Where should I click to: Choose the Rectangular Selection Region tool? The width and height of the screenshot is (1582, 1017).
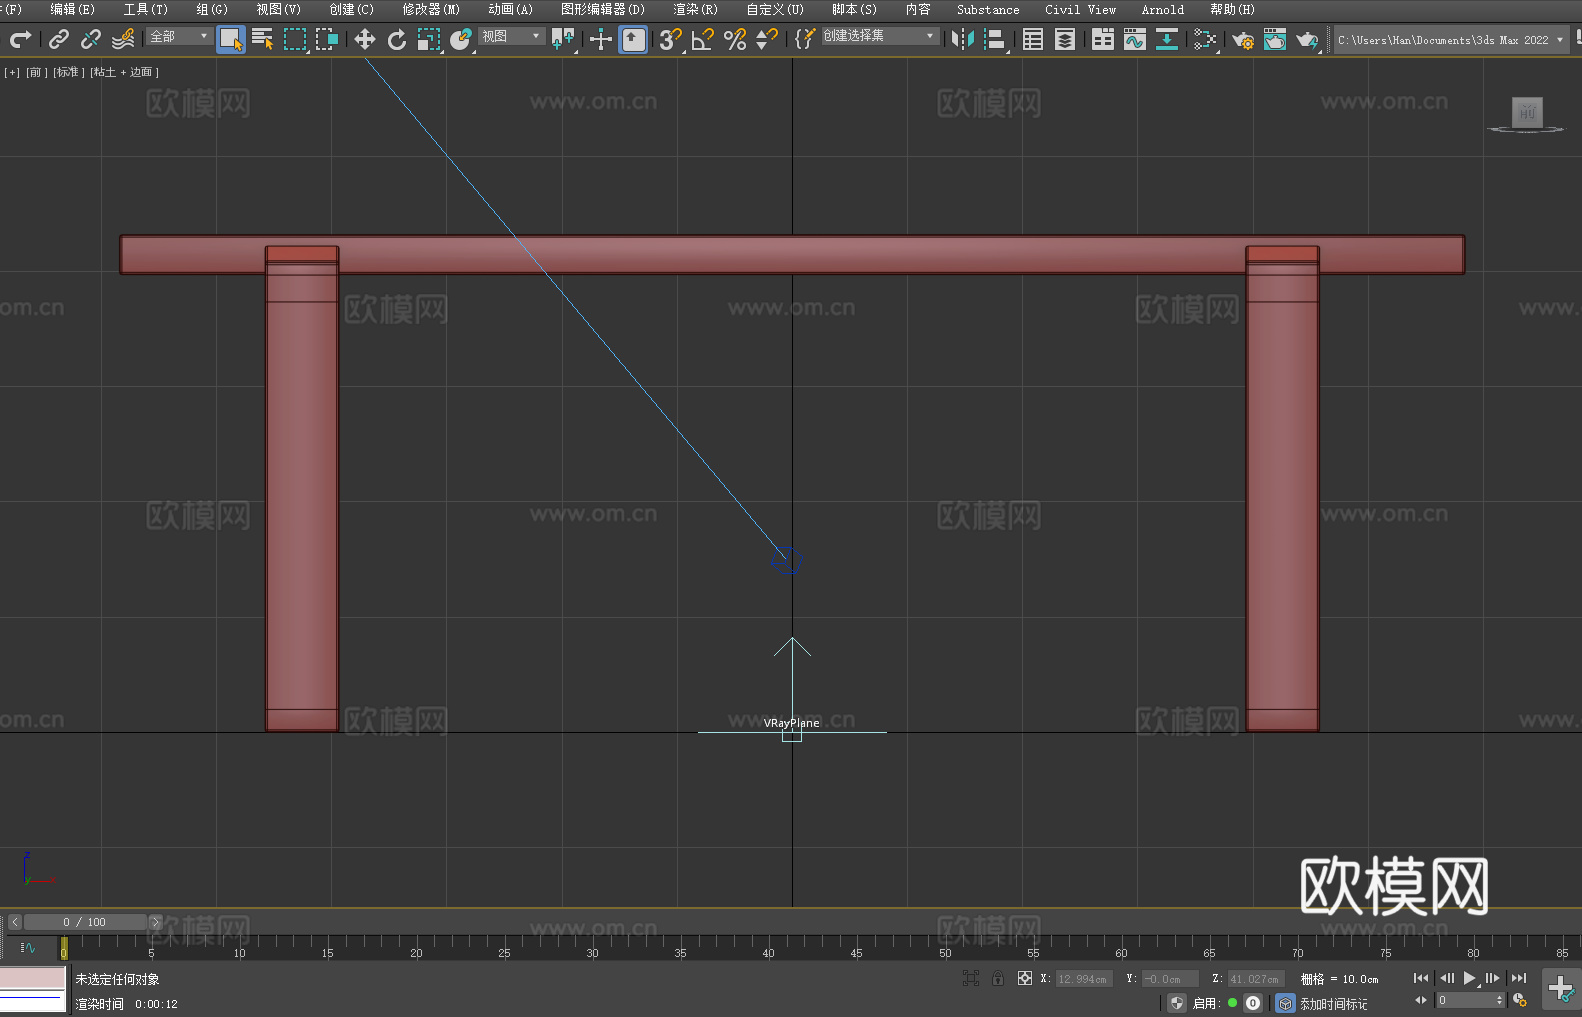coord(295,39)
